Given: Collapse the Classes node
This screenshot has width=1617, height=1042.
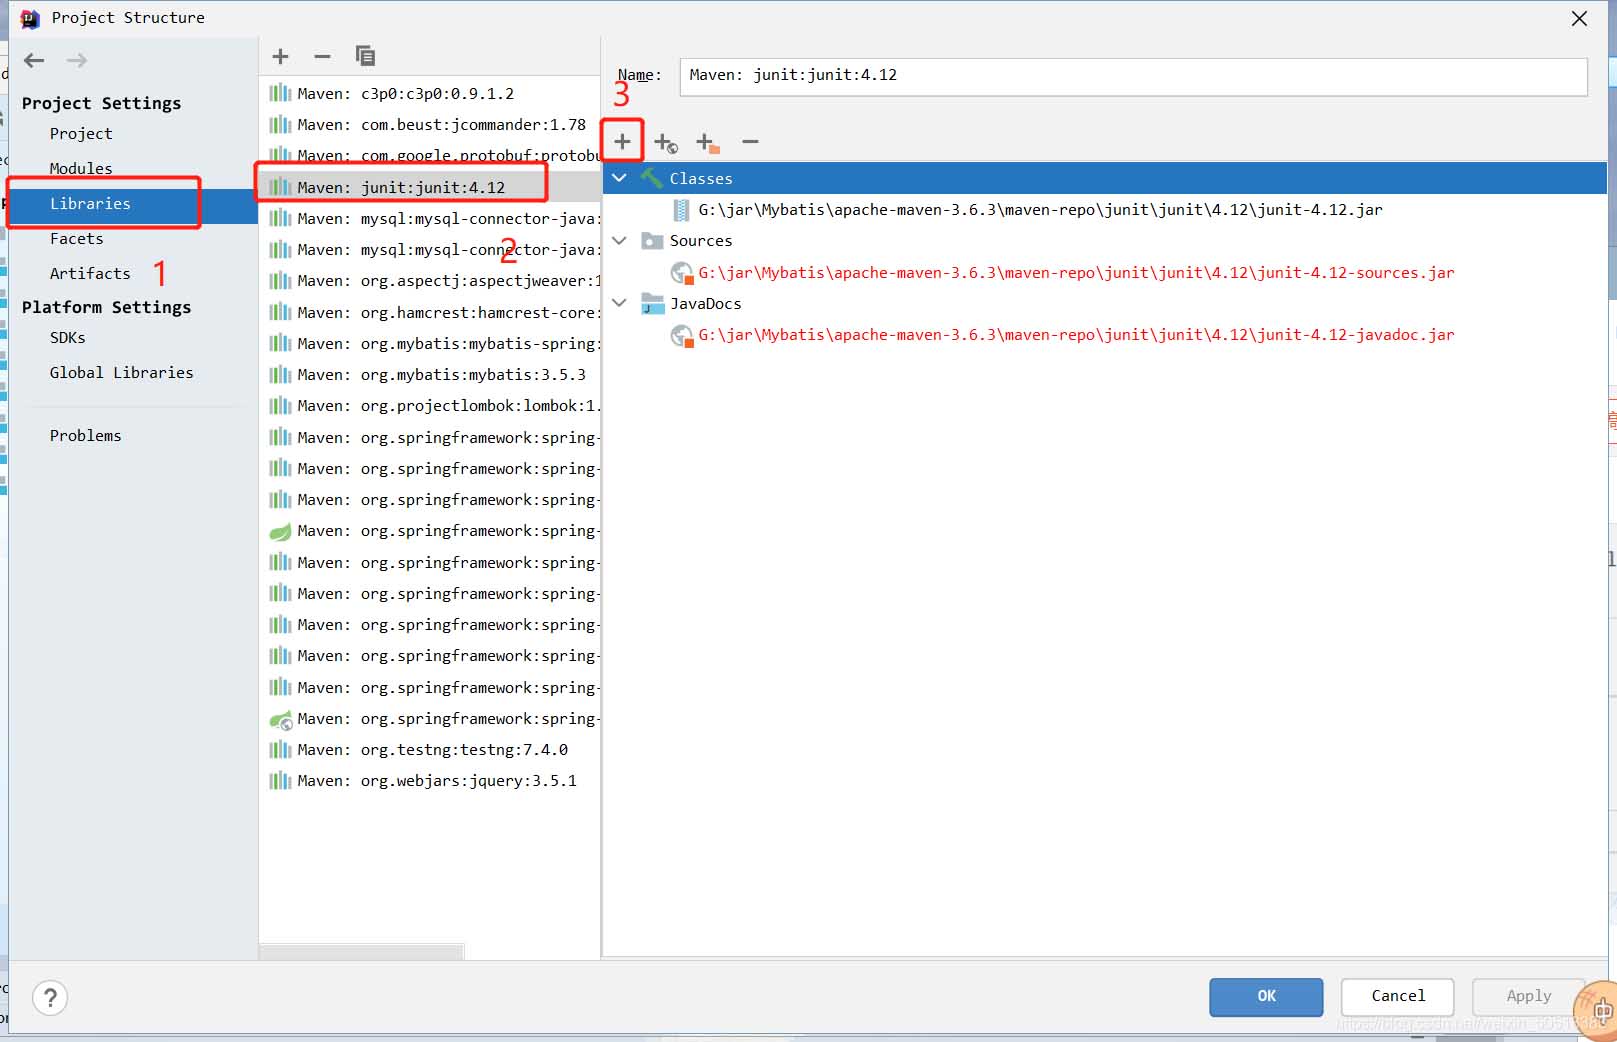Looking at the screenshot, I should pos(620,178).
